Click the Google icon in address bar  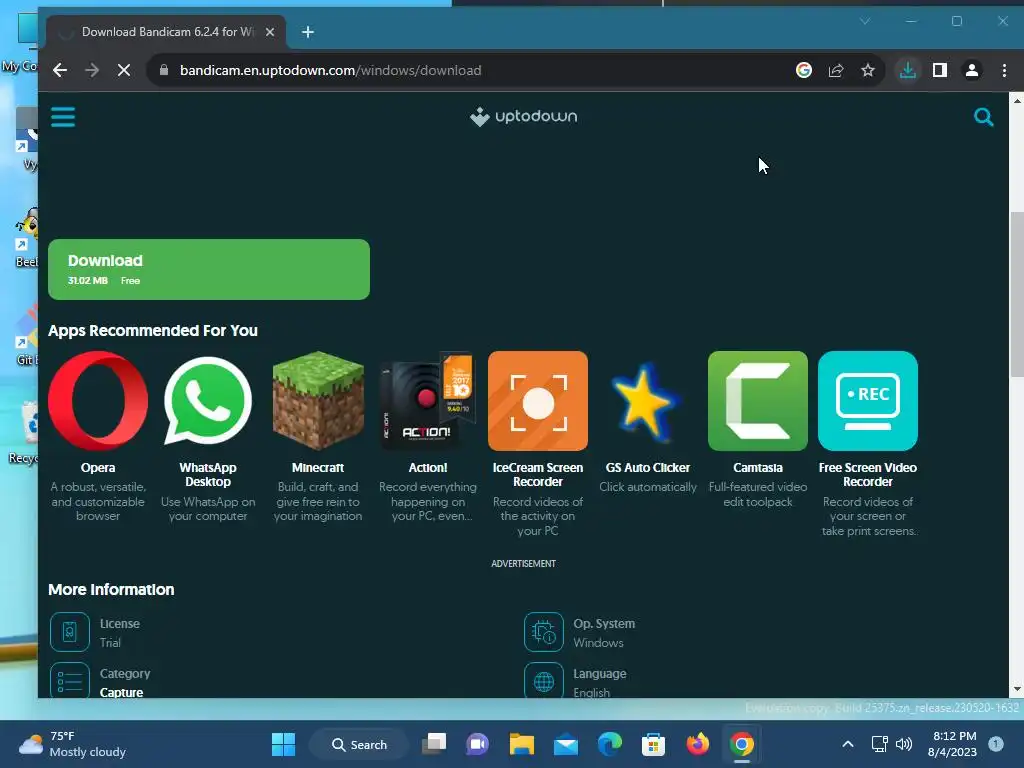tap(804, 70)
